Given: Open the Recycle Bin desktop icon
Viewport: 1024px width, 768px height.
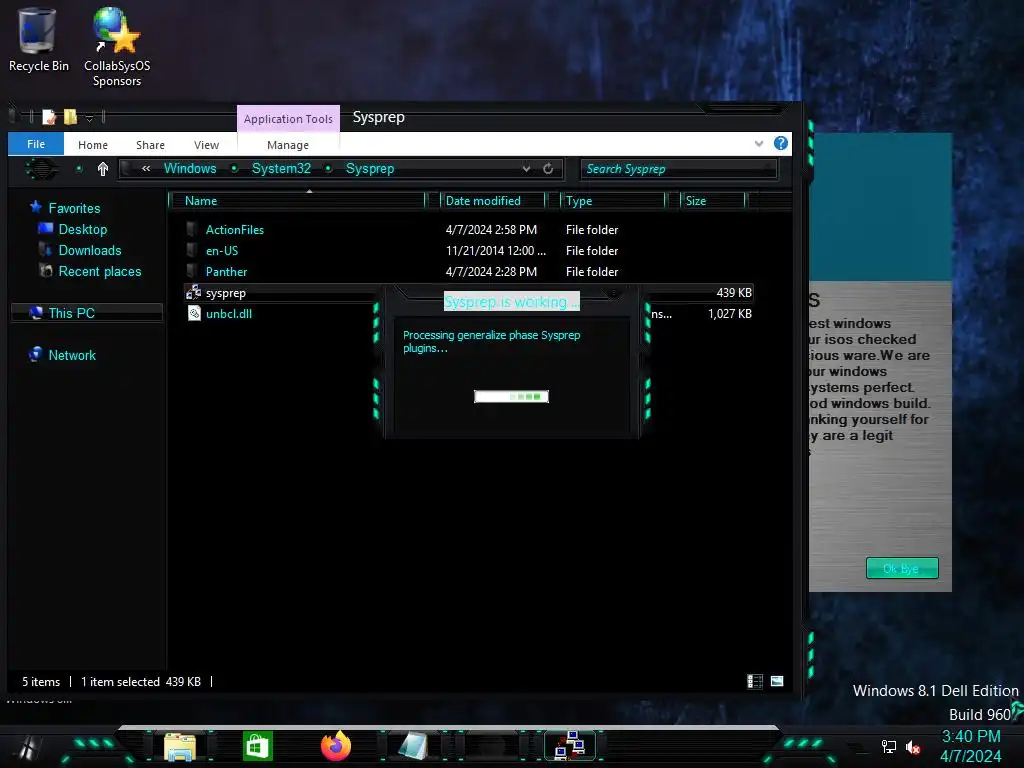Looking at the screenshot, I should [38, 39].
